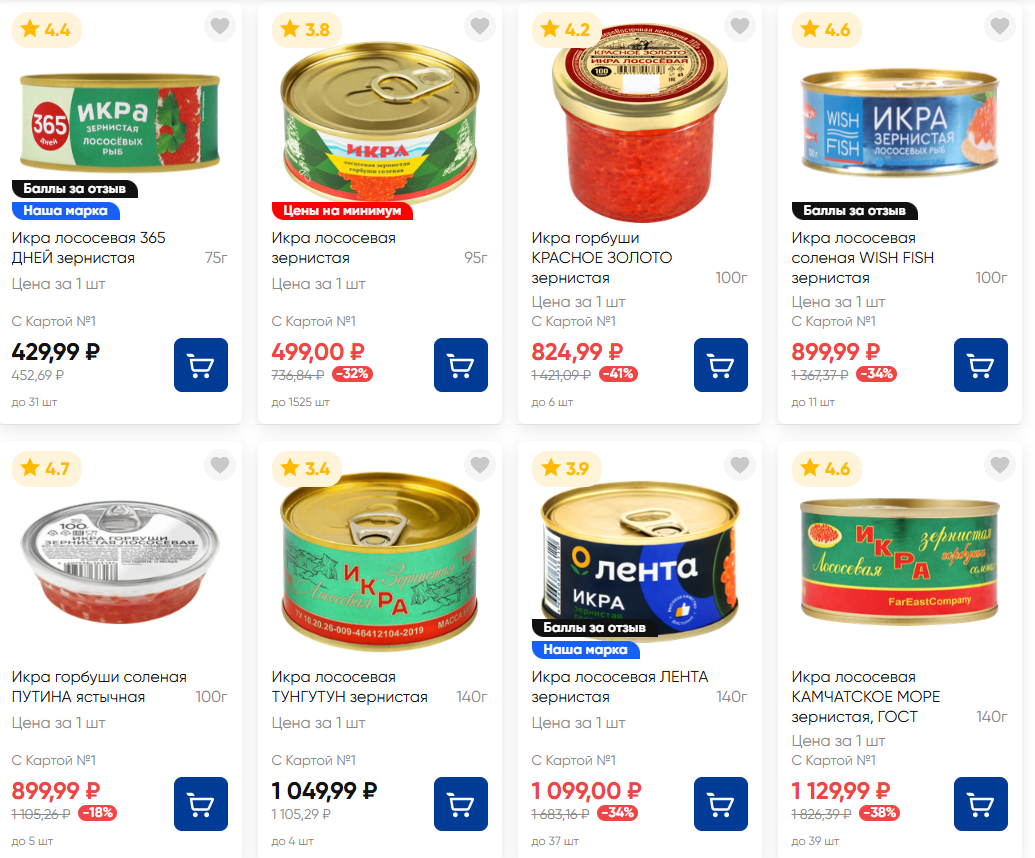Open Икра лососевая ЛЕНТА зернистая product link
The height and width of the screenshot is (858, 1035).
click(620, 686)
